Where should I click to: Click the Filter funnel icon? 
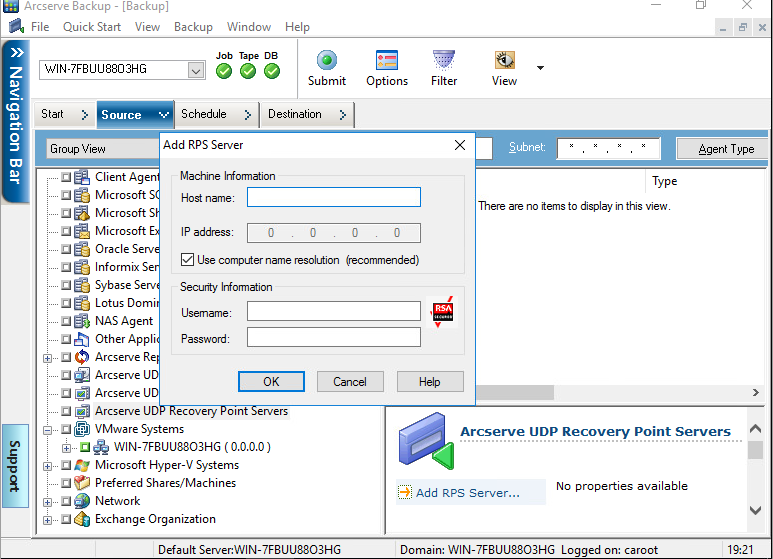pyautogui.click(x=444, y=60)
